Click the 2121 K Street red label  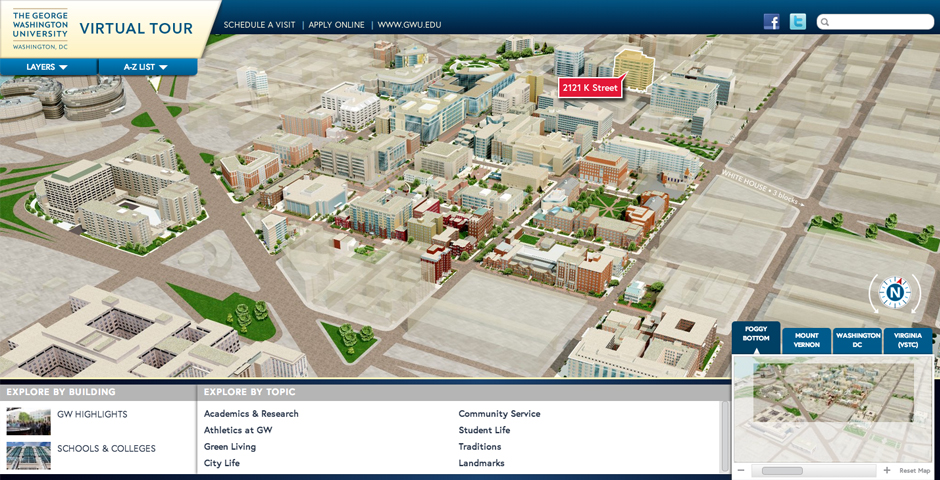click(589, 88)
